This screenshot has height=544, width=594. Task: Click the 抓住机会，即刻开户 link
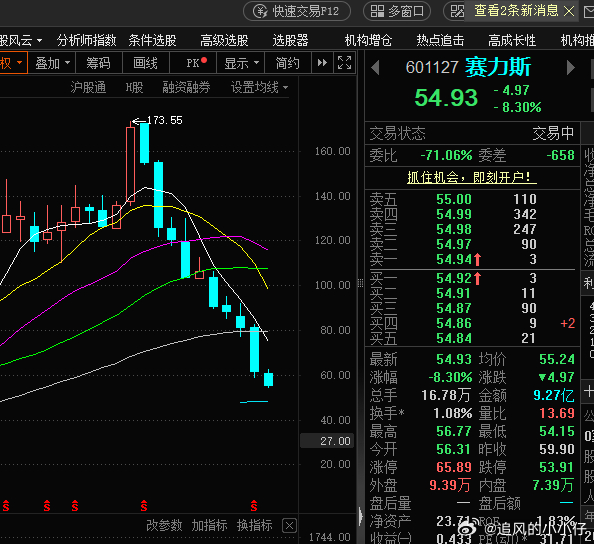click(472, 177)
